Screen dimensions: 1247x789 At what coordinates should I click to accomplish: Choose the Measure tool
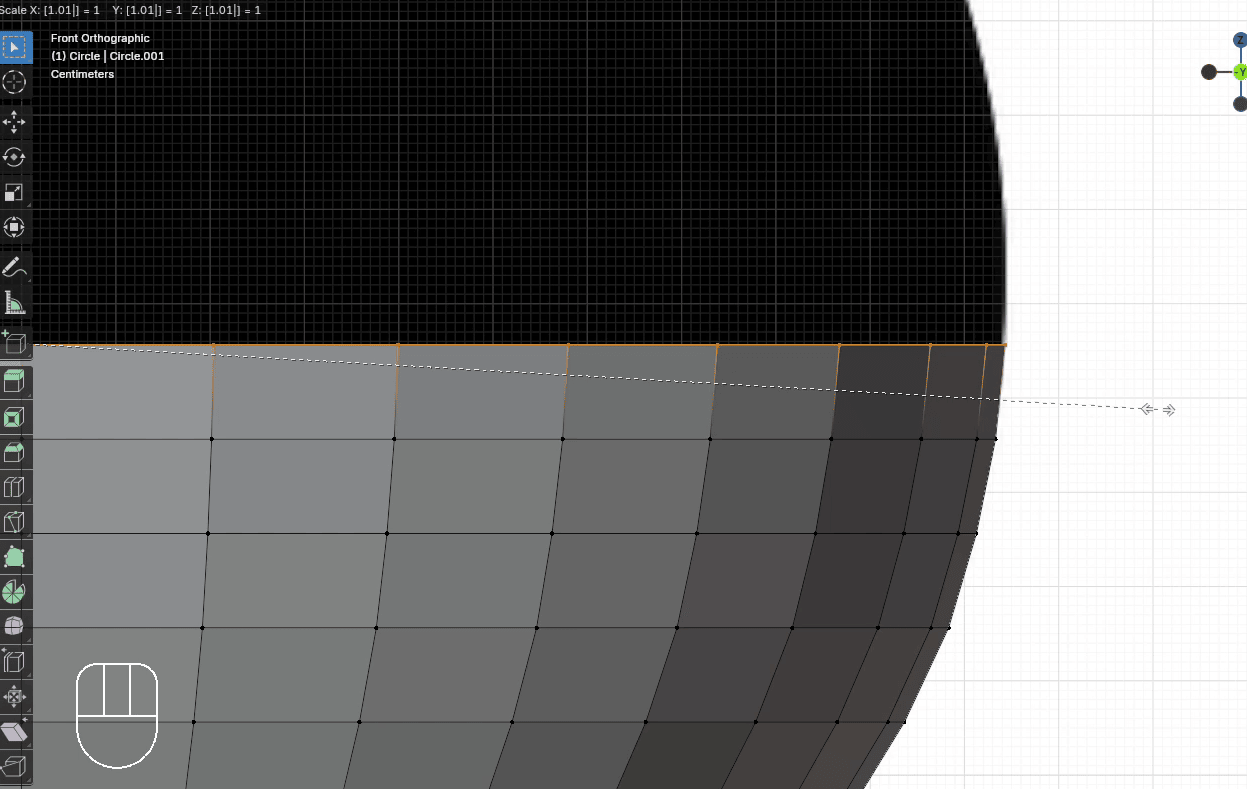(15, 302)
